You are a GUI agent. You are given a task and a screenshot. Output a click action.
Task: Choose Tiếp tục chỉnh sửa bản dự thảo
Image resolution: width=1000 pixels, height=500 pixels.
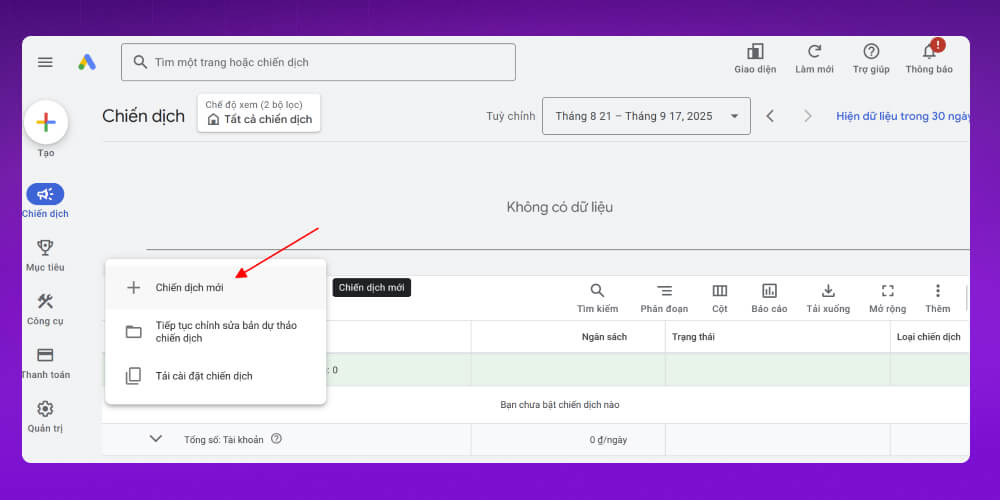tap(225, 332)
